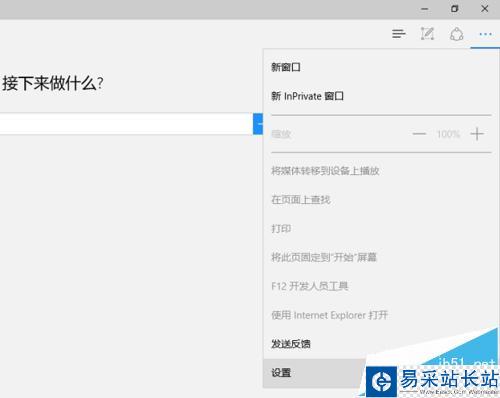Open 新 InPrivate 窗口 menu entry
500x398 pixels.
click(307, 96)
